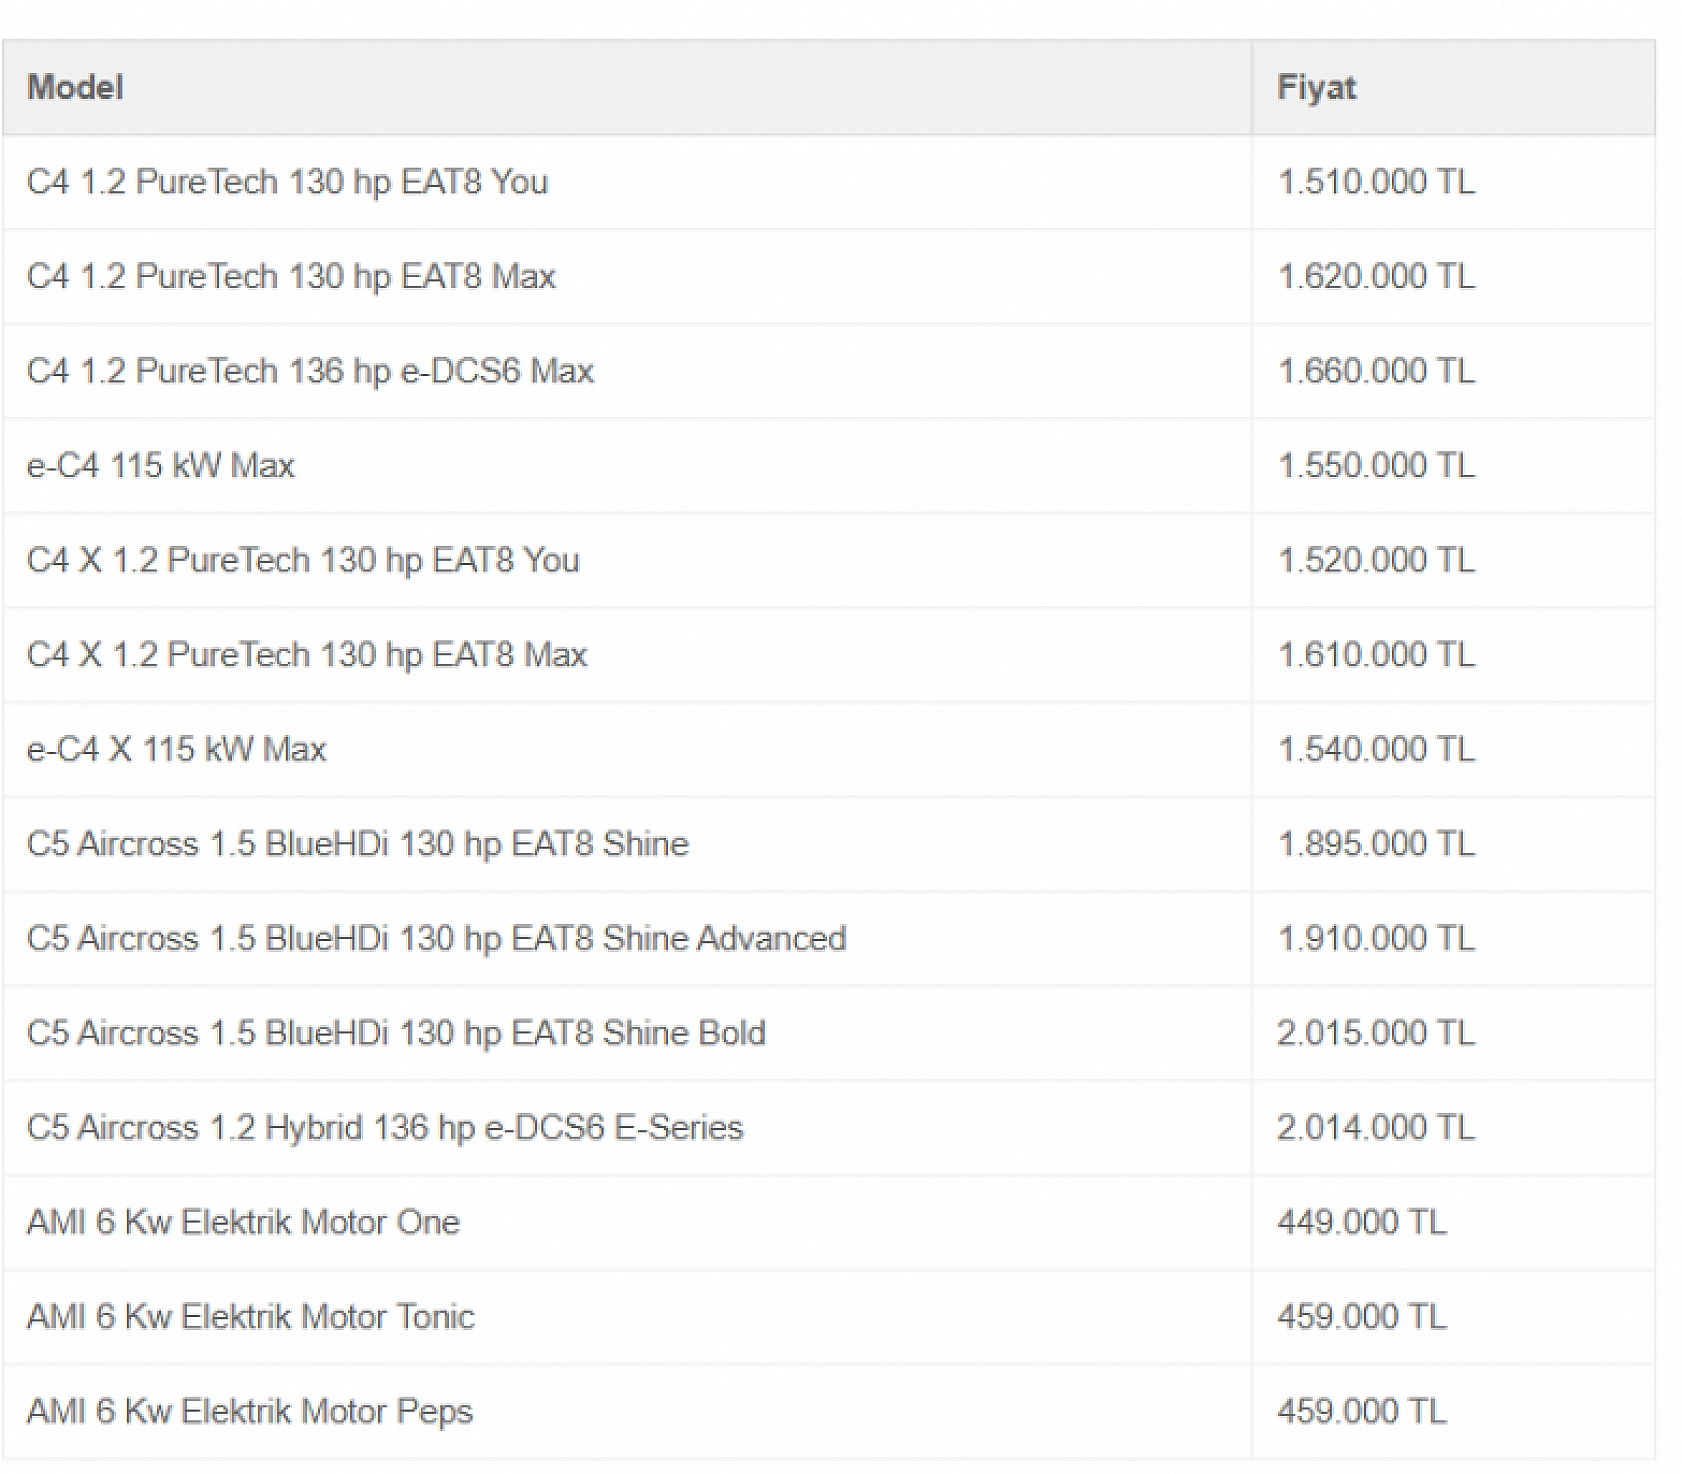
Task: Click the Fiyat column header
Action: (x=1316, y=88)
